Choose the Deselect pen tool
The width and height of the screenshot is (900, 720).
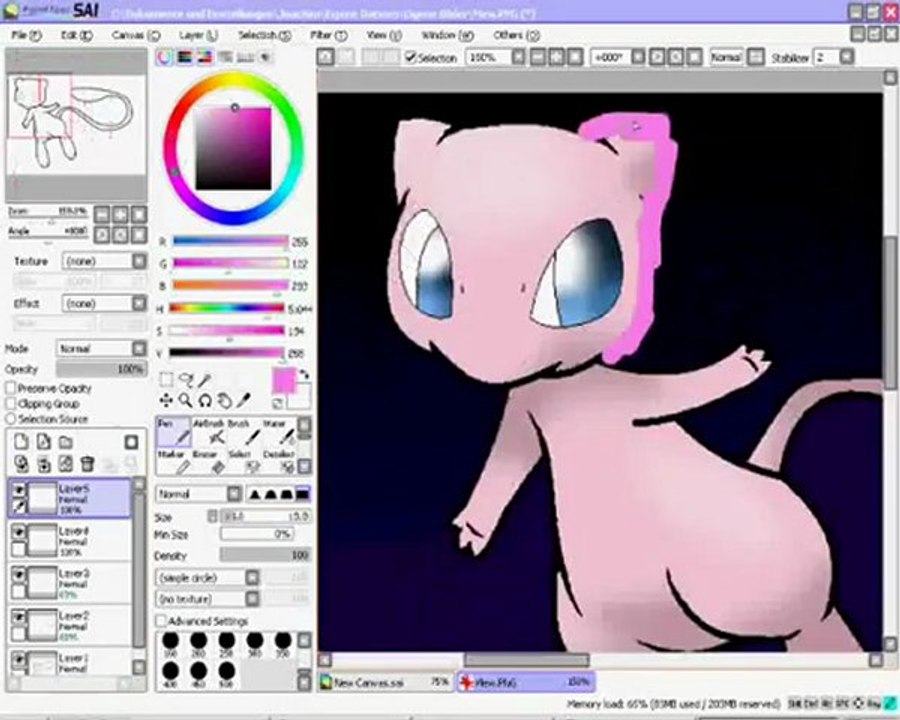point(279,462)
